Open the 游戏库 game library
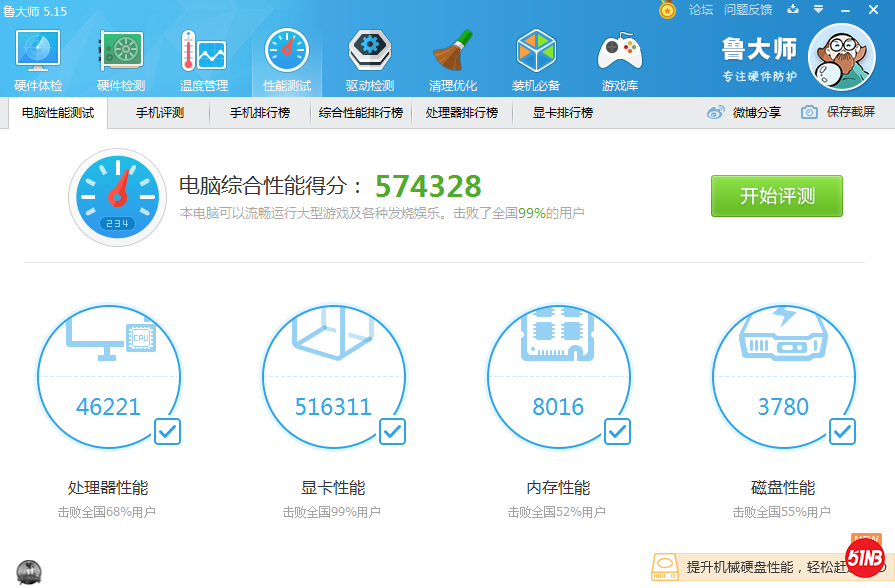The height and width of the screenshot is (588, 895). click(619, 57)
